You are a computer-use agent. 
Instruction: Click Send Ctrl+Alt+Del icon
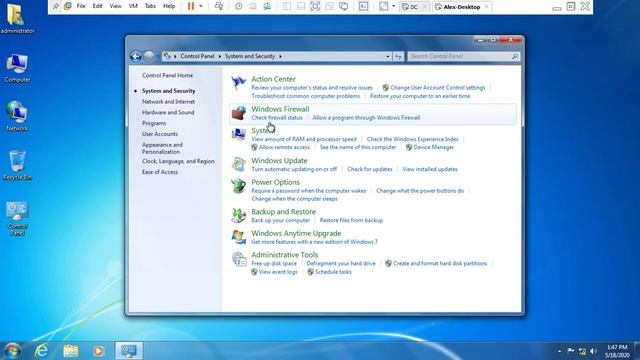point(218,6)
